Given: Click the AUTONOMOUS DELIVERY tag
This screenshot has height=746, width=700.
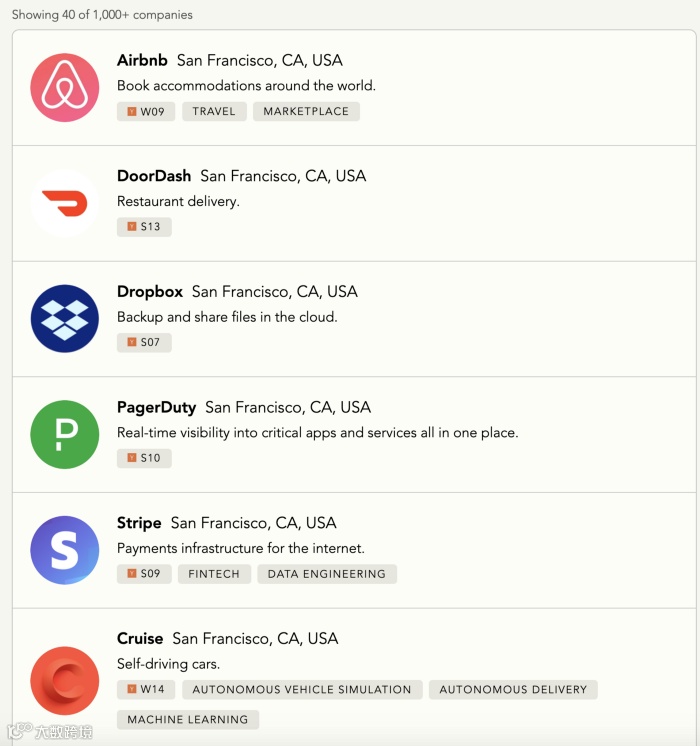Looking at the screenshot, I should coord(513,689).
